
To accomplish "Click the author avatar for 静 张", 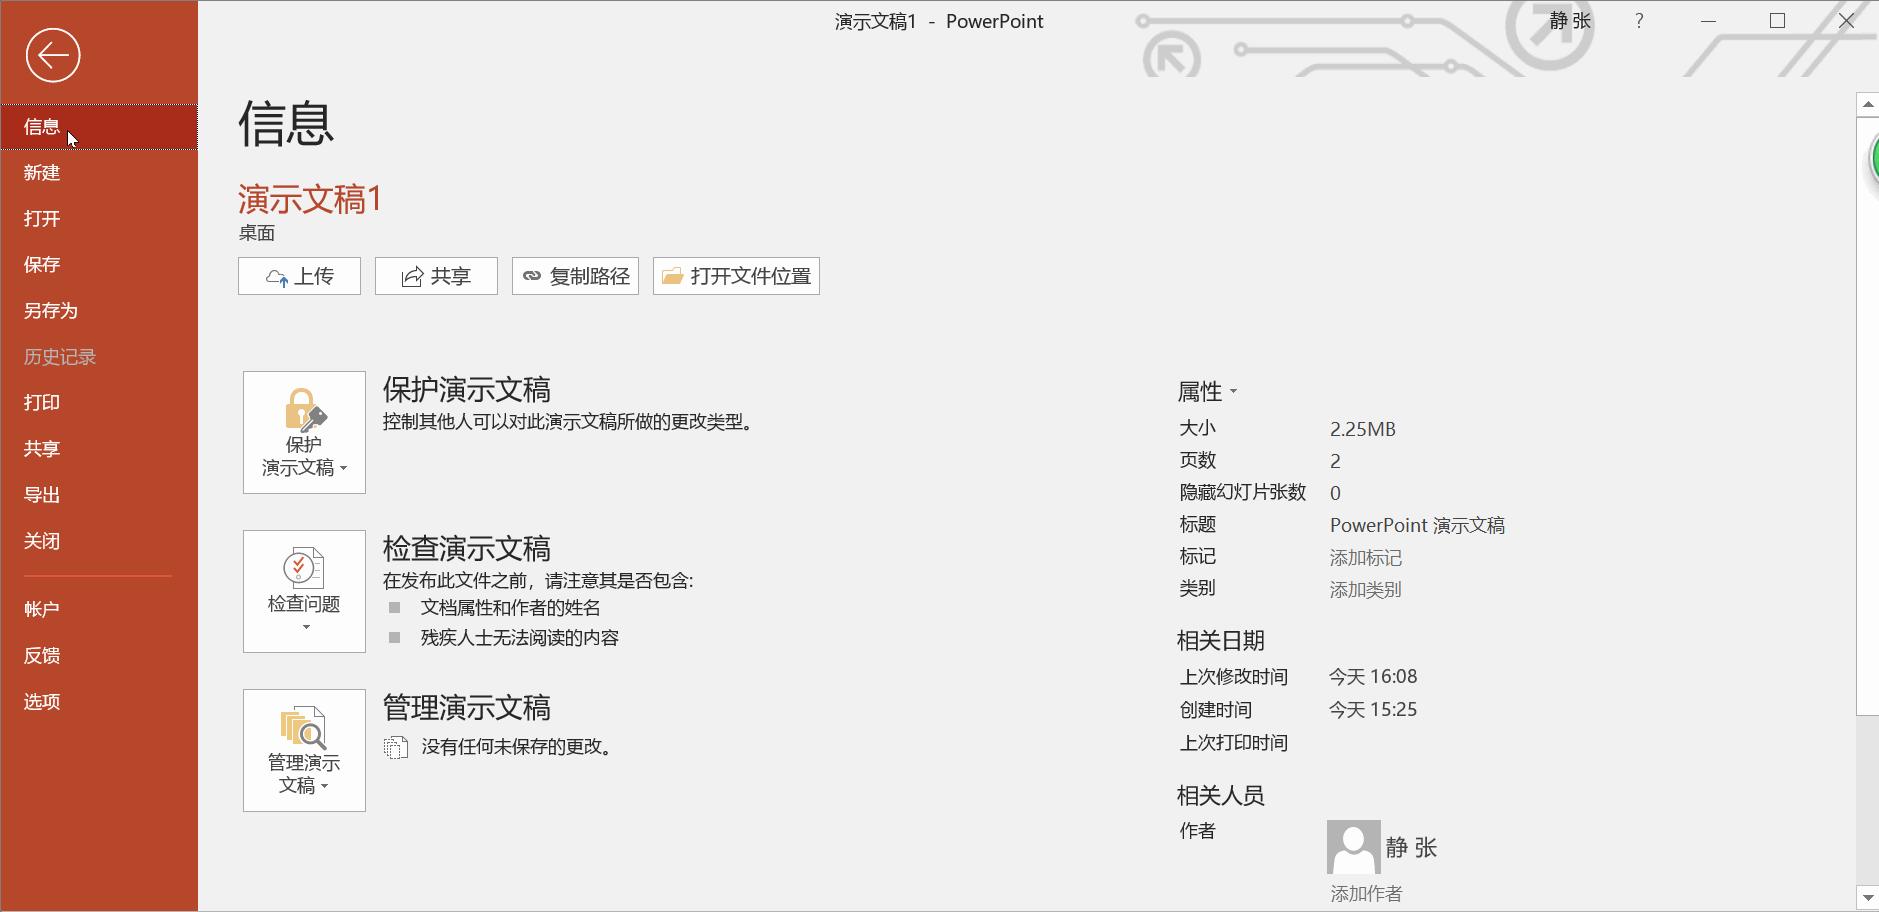I will tap(1354, 847).
